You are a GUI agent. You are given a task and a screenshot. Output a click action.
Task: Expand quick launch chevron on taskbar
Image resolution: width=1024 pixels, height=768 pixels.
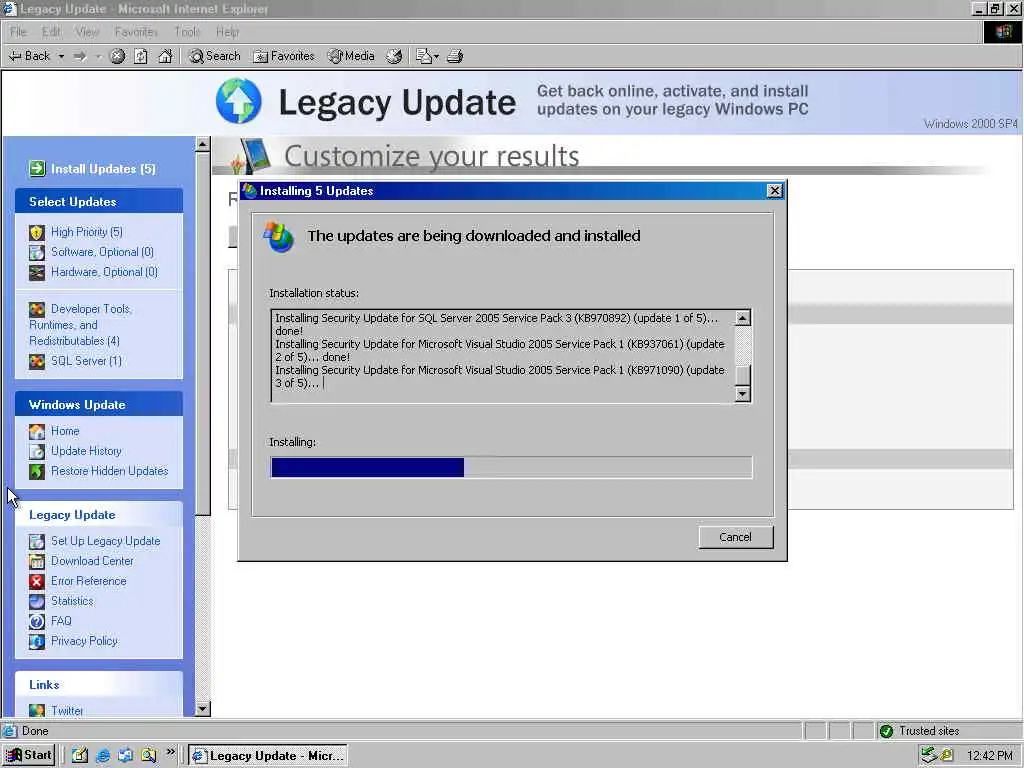tap(170, 752)
